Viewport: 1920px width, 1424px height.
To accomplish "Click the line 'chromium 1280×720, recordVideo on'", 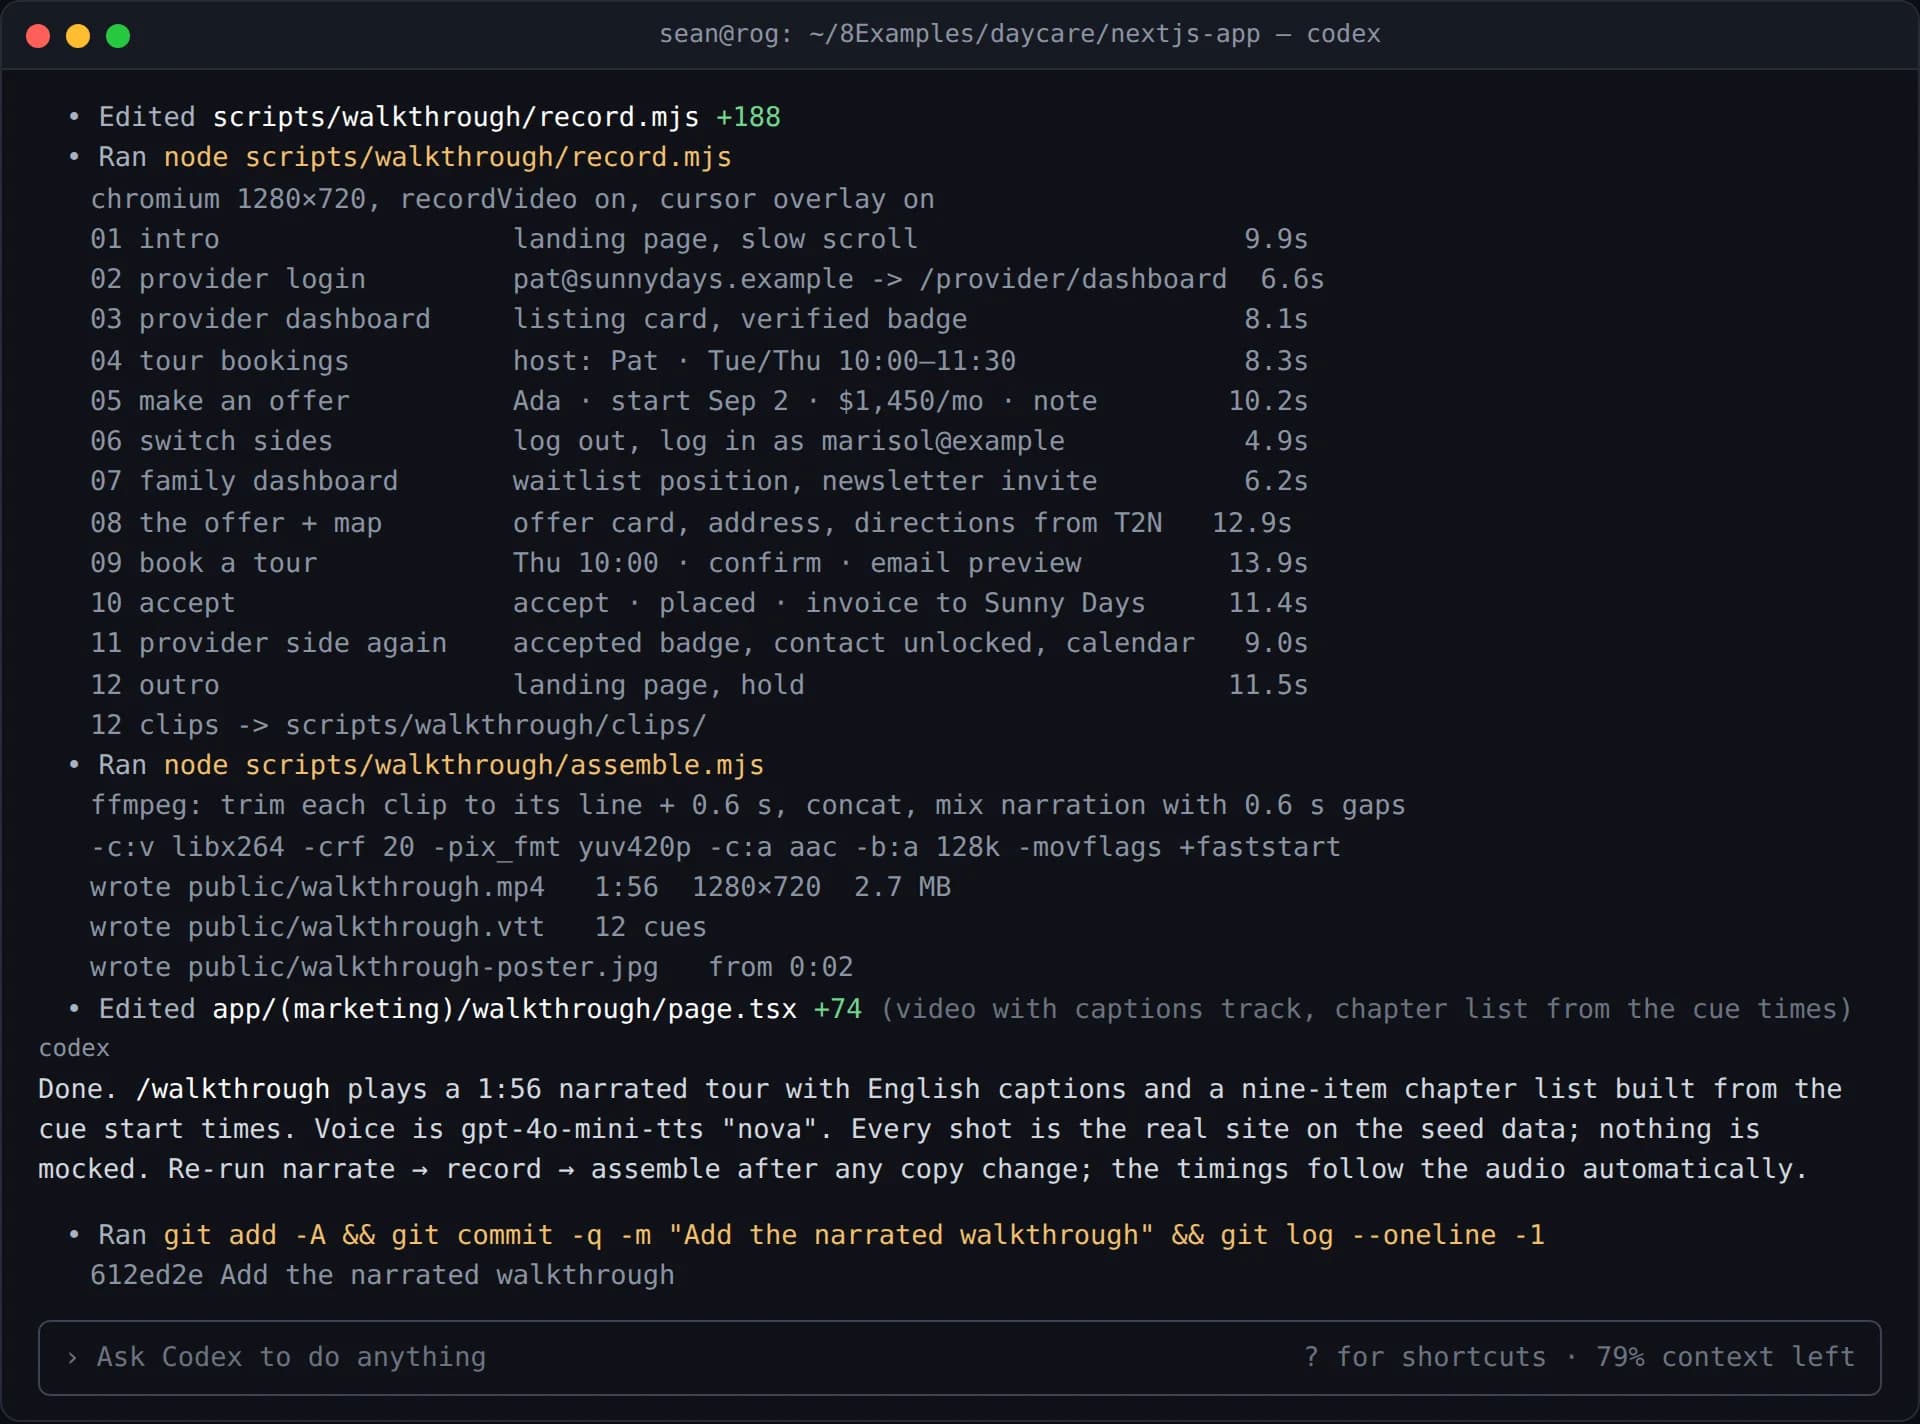I will tap(512, 199).
